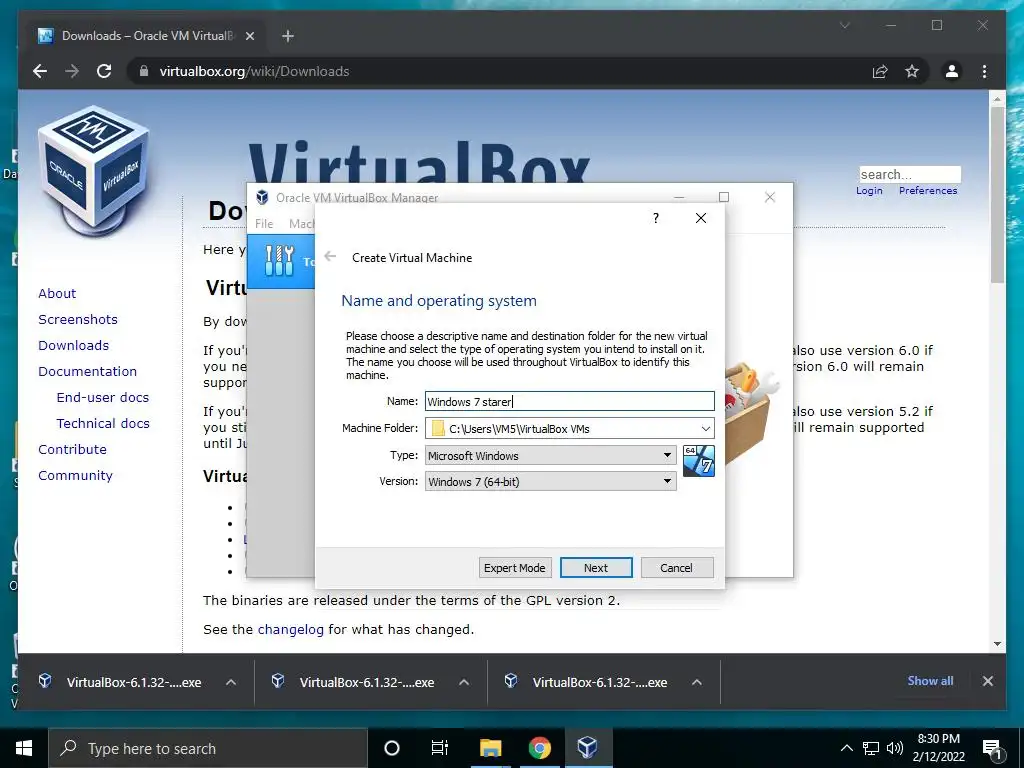The image size is (1024, 768).
Task: Click the taskbar clock showing 8:30 PM
Action: pyautogui.click(x=938, y=748)
